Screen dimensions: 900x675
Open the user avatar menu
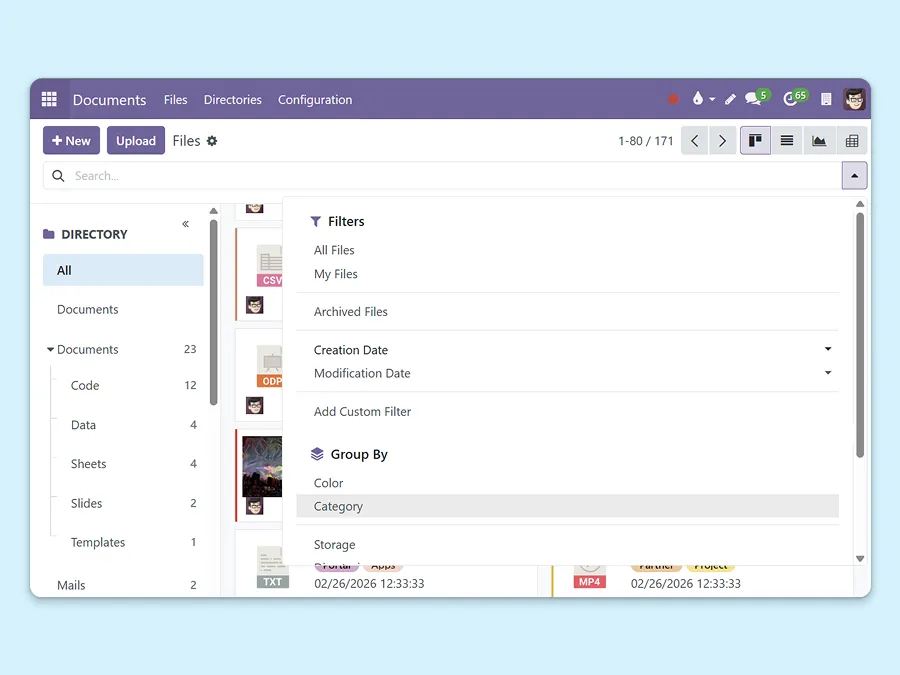click(854, 99)
